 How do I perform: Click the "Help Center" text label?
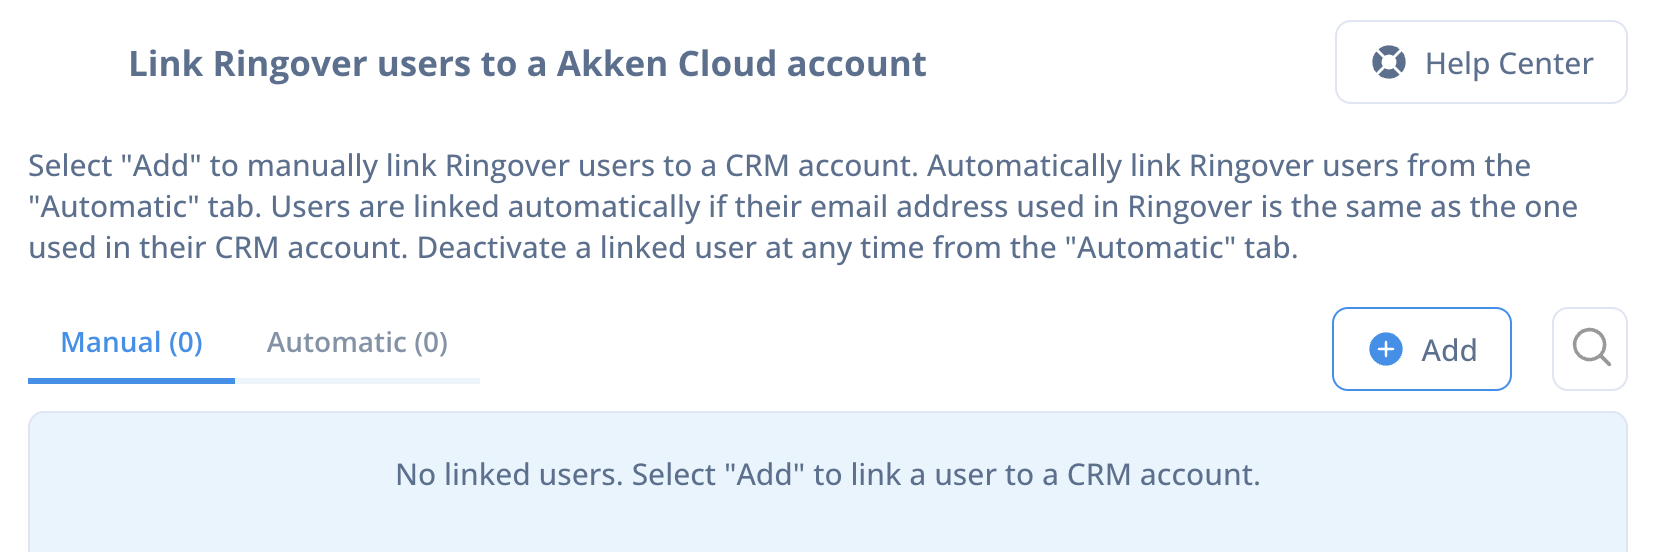[1509, 64]
